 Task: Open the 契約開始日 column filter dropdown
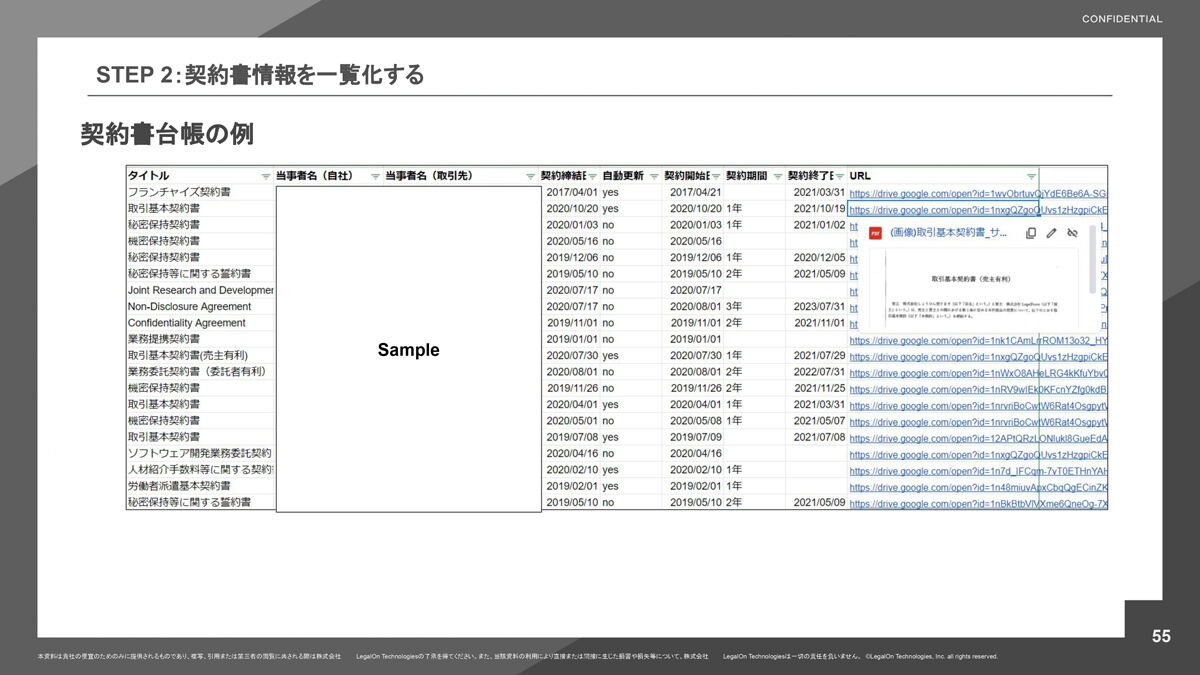pyautogui.click(x=715, y=176)
